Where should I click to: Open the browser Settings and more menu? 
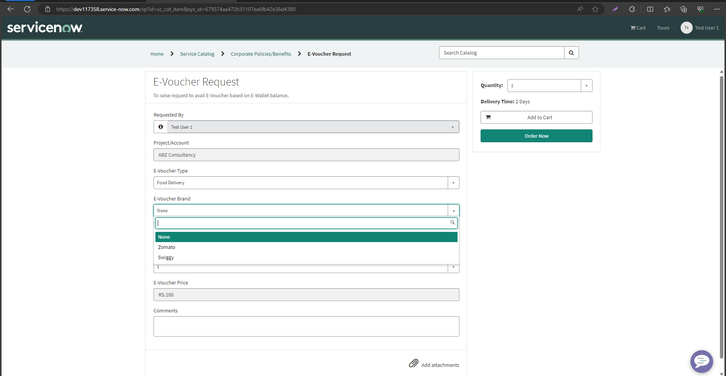tap(717, 9)
